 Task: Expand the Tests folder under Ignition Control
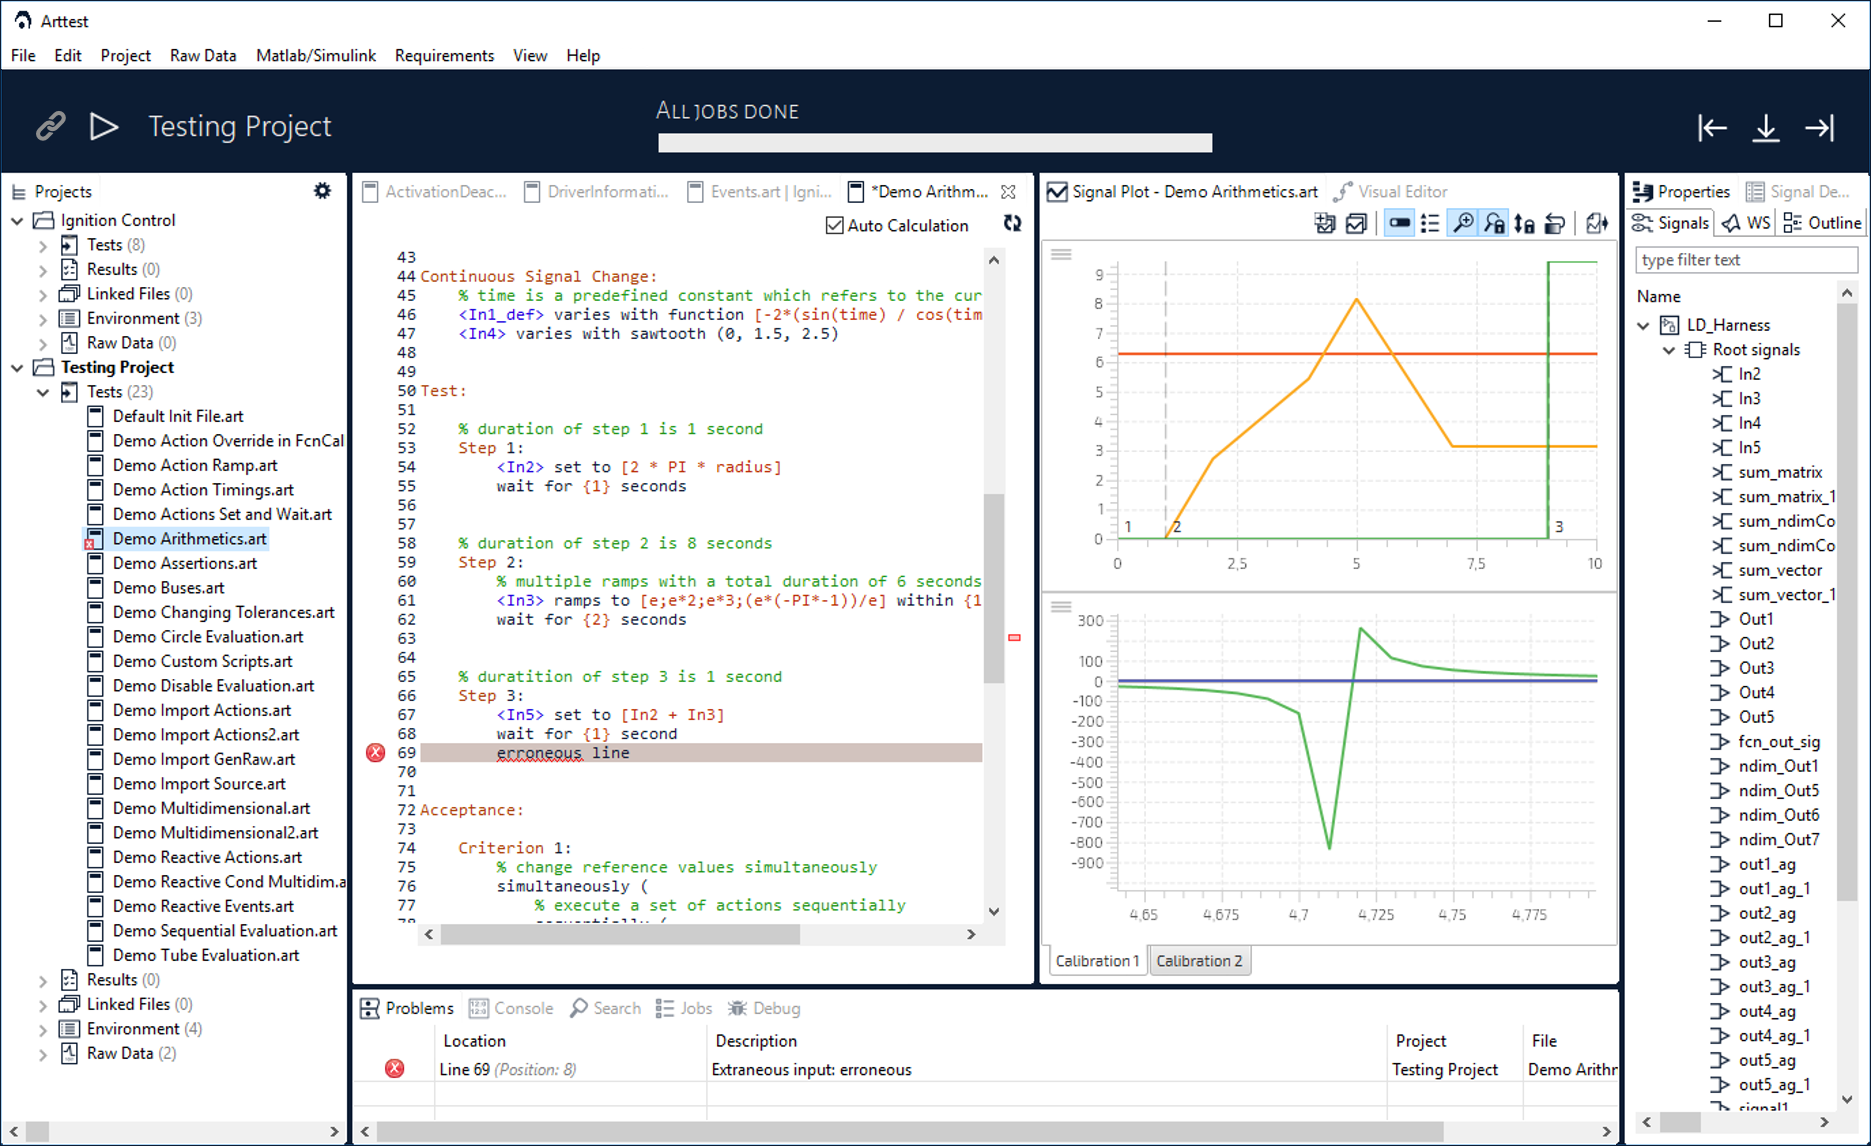pyautogui.click(x=42, y=244)
